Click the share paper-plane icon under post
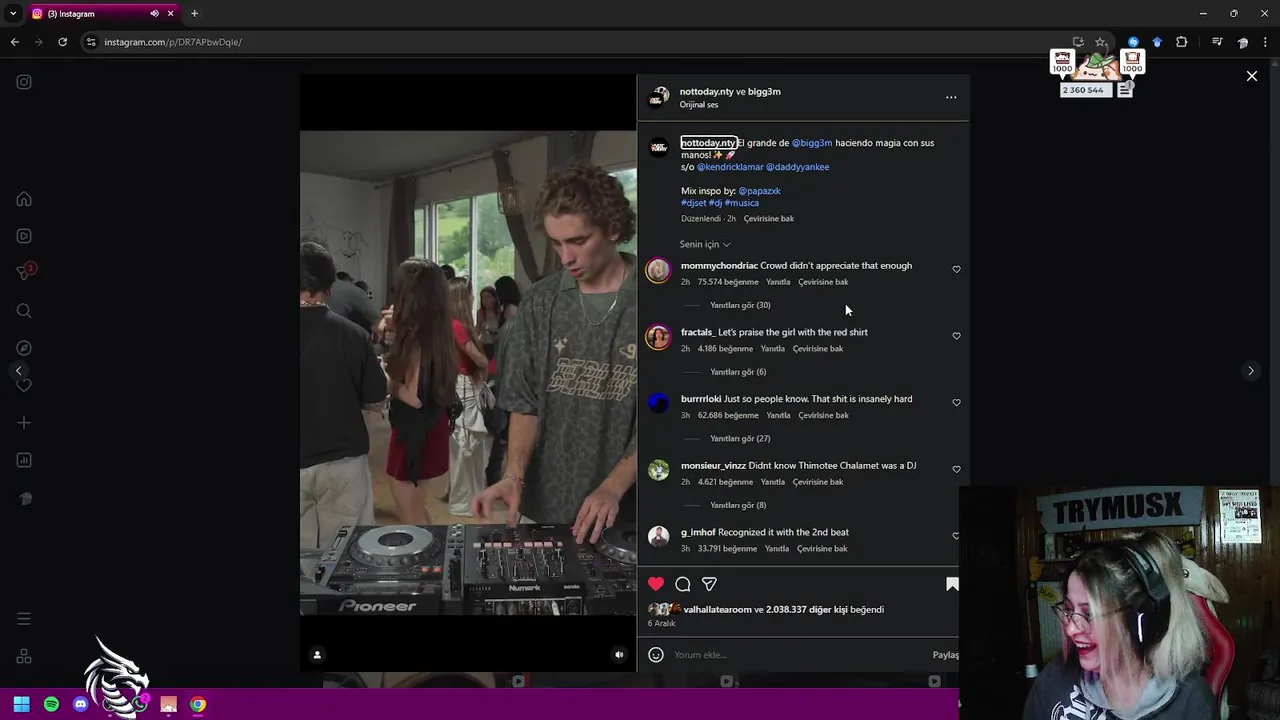 pos(709,584)
